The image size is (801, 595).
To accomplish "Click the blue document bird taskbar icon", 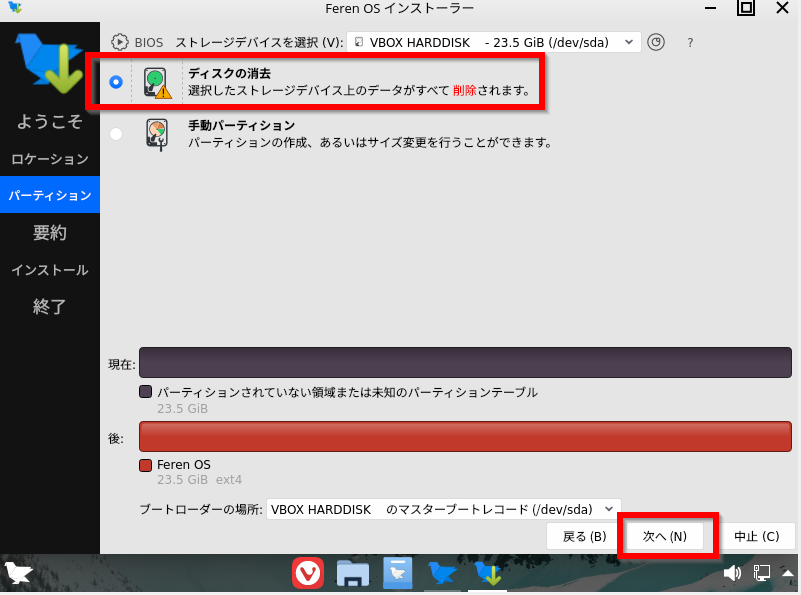I will [x=397, y=573].
